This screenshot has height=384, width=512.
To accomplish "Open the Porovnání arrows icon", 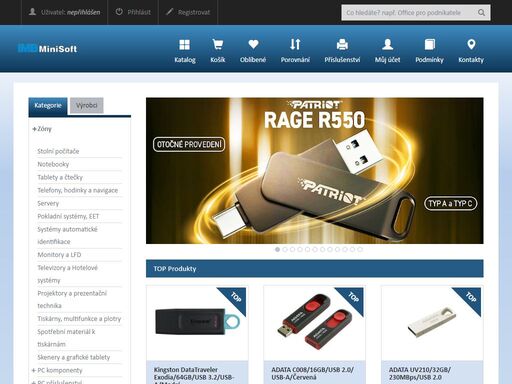I will tap(295, 44).
